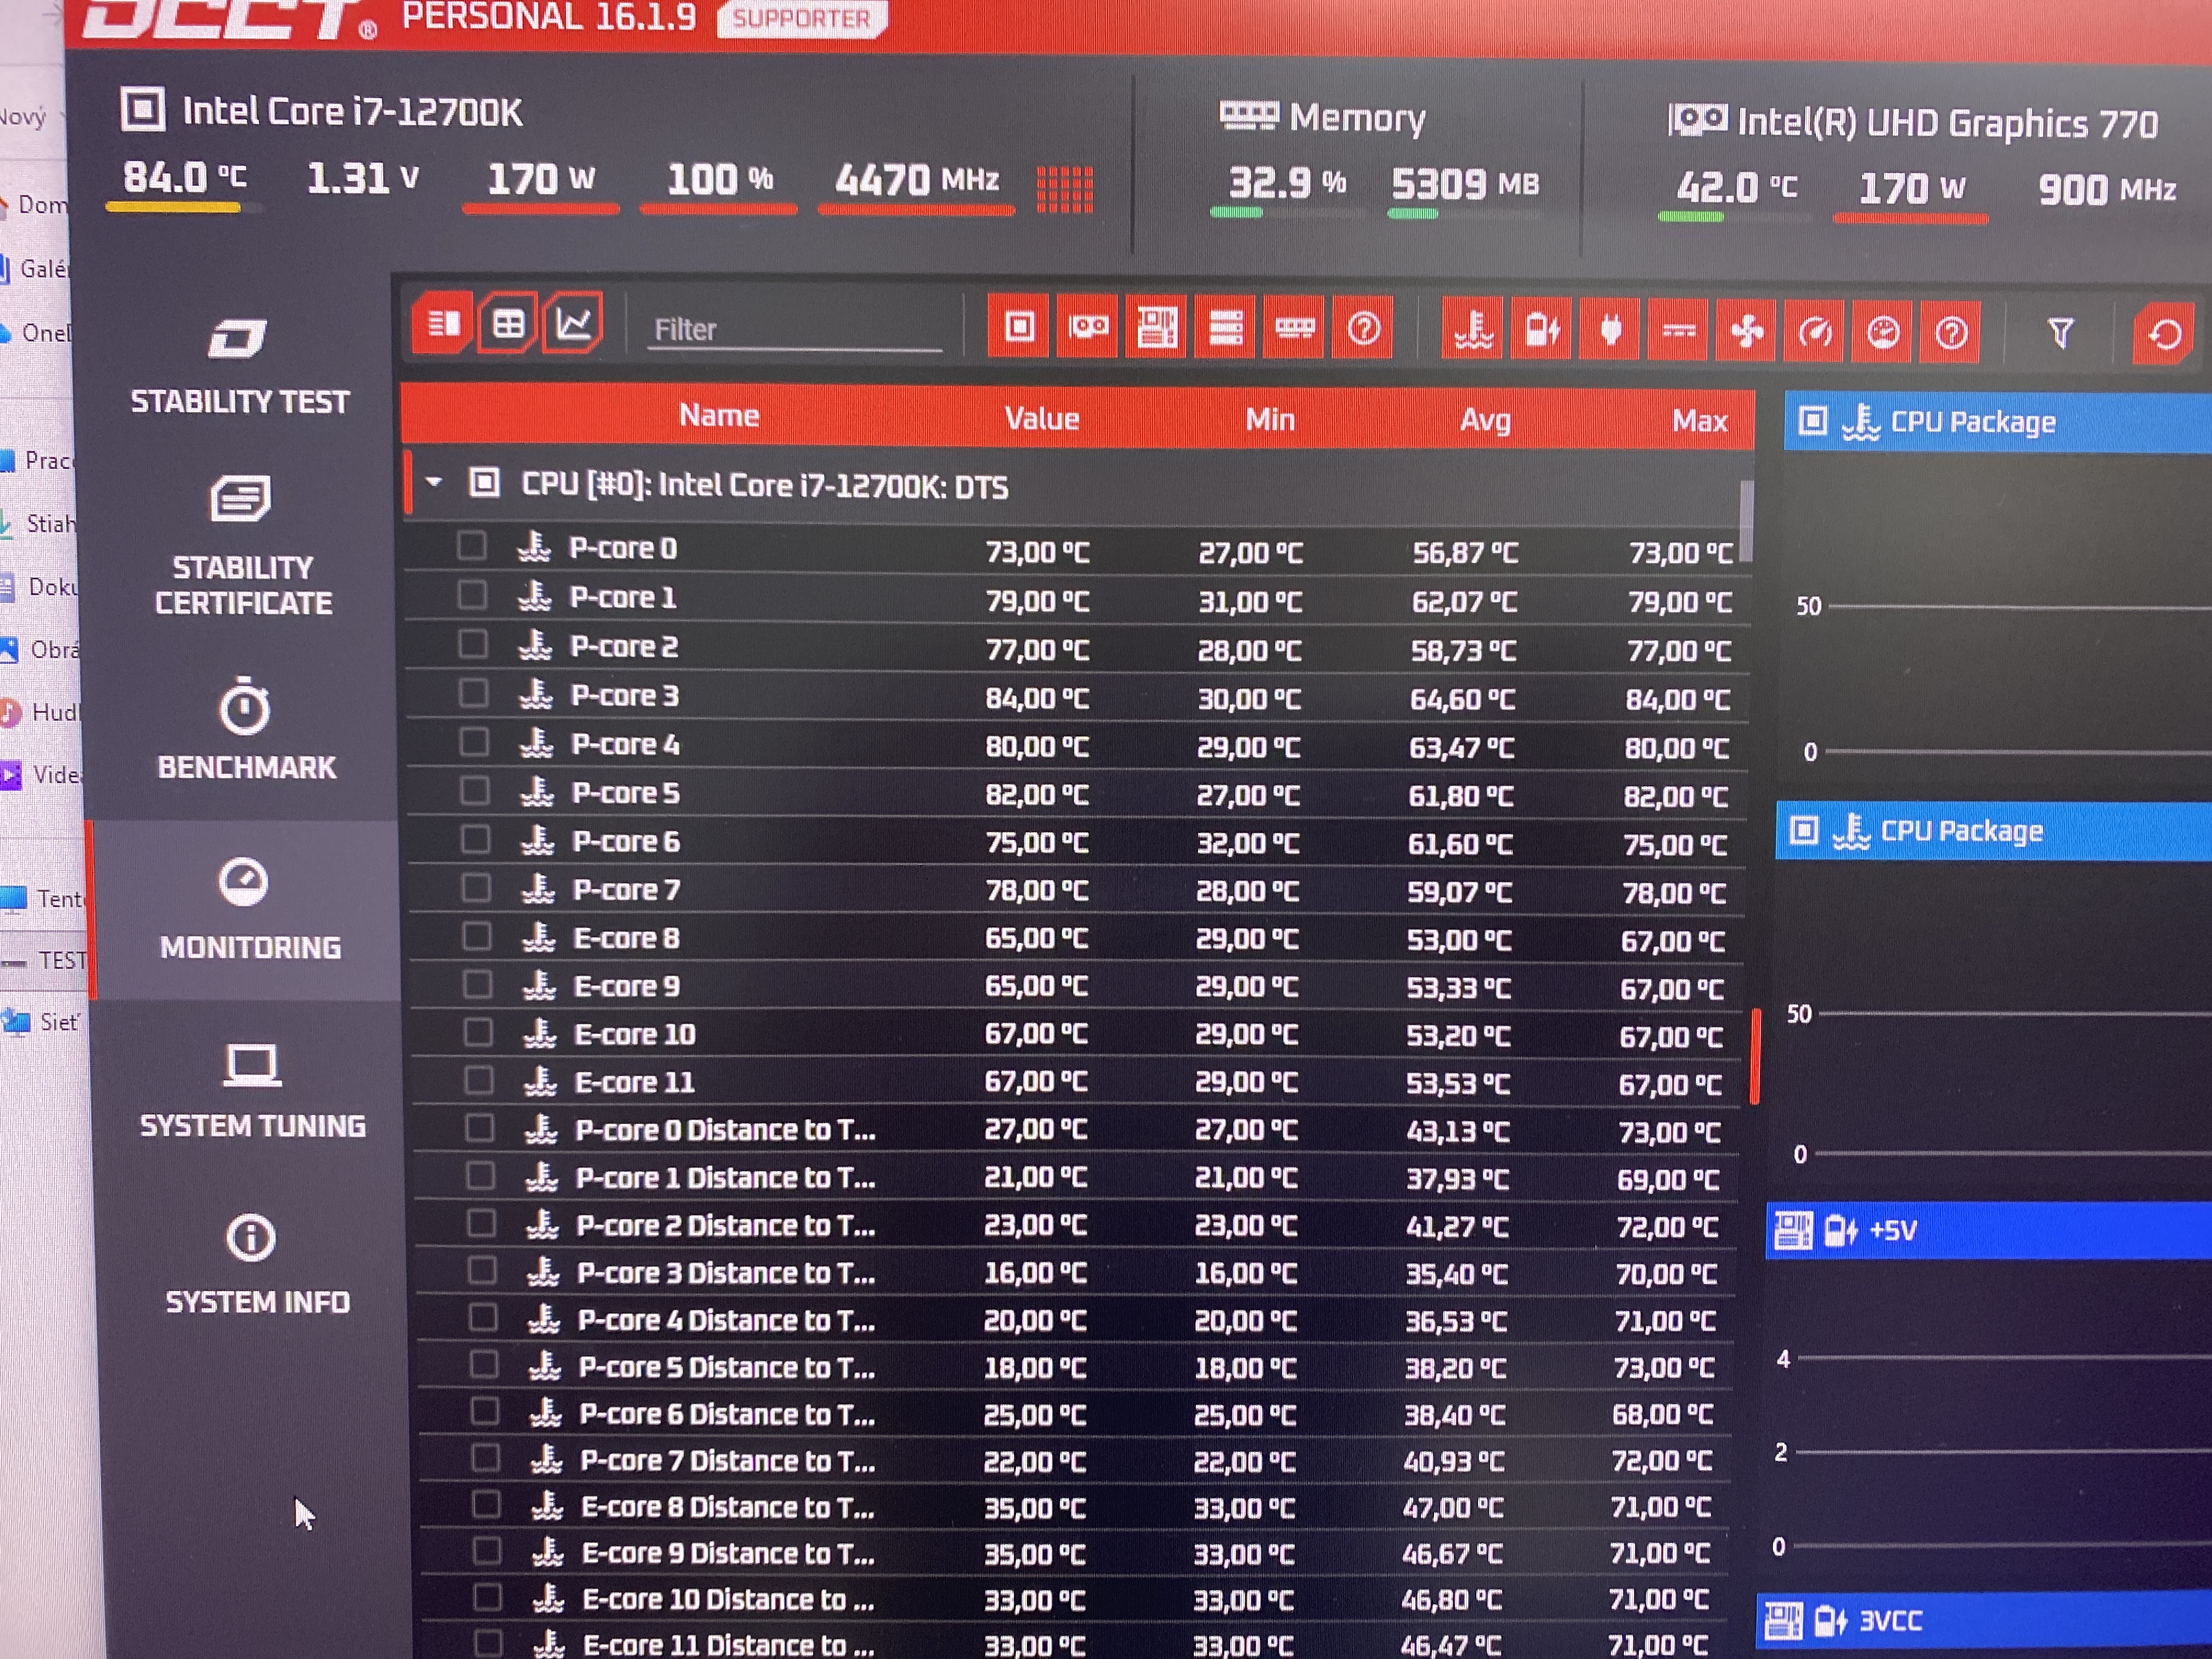Select the +5V graph panel header
This screenshot has height=1659, width=2212.
[1989, 1229]
